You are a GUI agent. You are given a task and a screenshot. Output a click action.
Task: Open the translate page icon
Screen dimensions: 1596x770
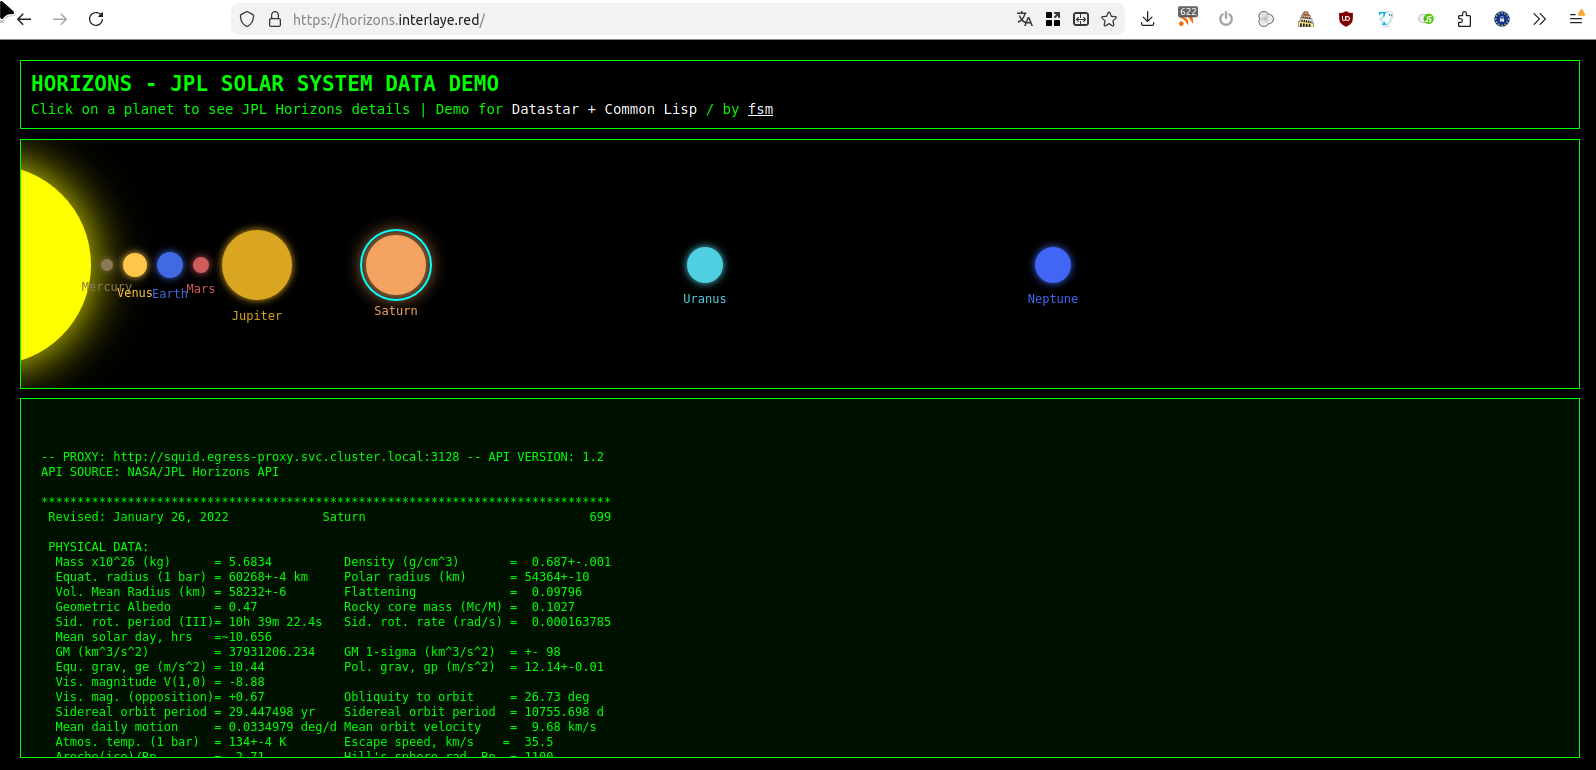point(1025,19)
